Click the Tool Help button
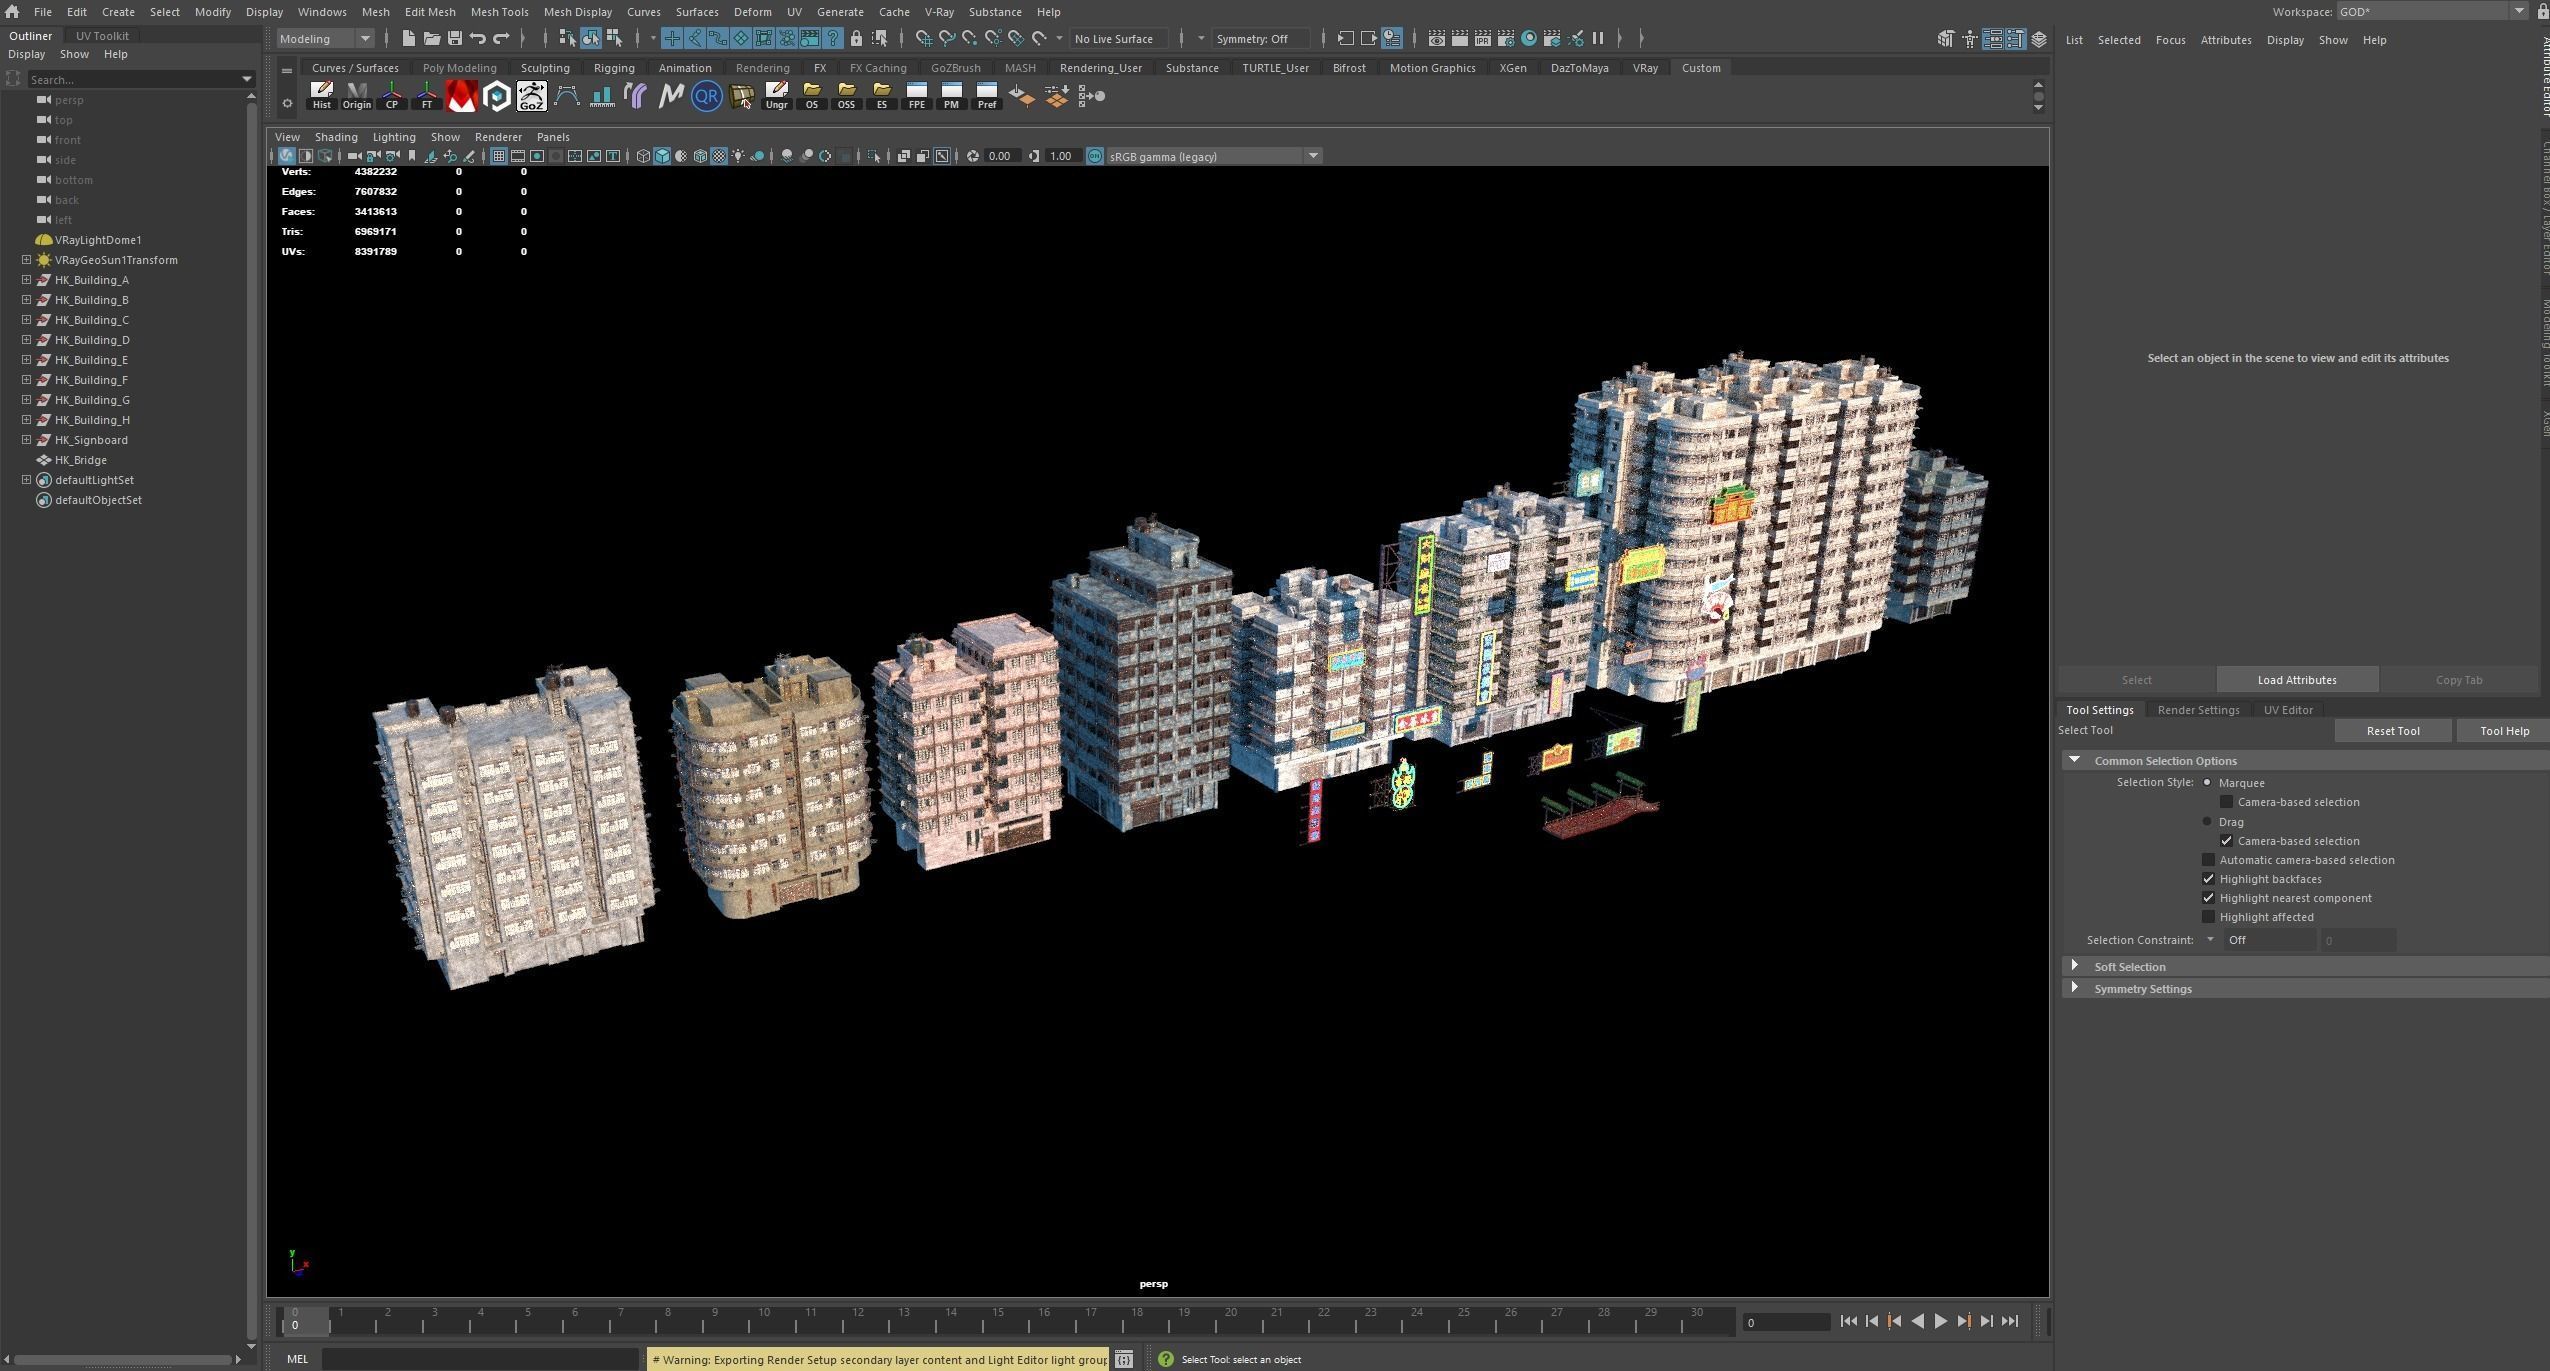This screenshot has width=2550, height=1371. pyautogui.click(x=2504, y=730)
